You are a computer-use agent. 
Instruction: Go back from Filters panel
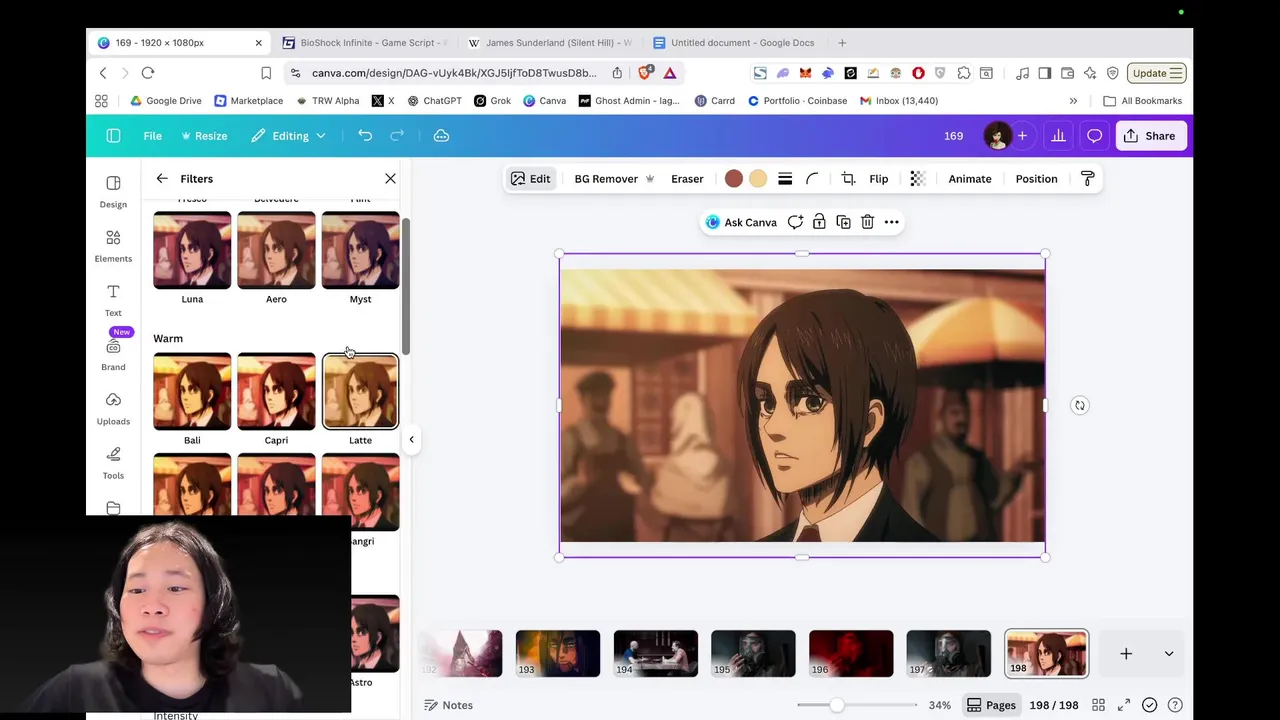point(162,178)
